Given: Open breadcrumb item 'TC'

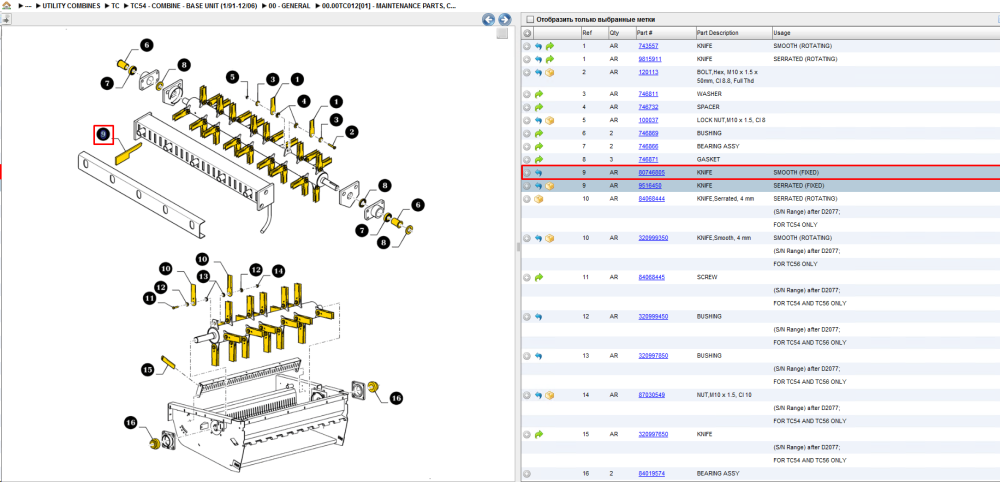Looking at the screenshot, I should coord(115,6).
